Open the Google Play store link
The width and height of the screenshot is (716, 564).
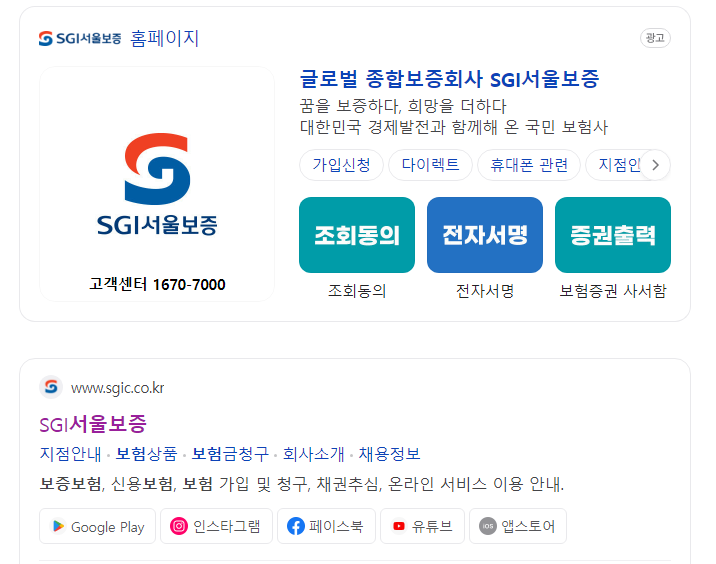pos(97,526)
